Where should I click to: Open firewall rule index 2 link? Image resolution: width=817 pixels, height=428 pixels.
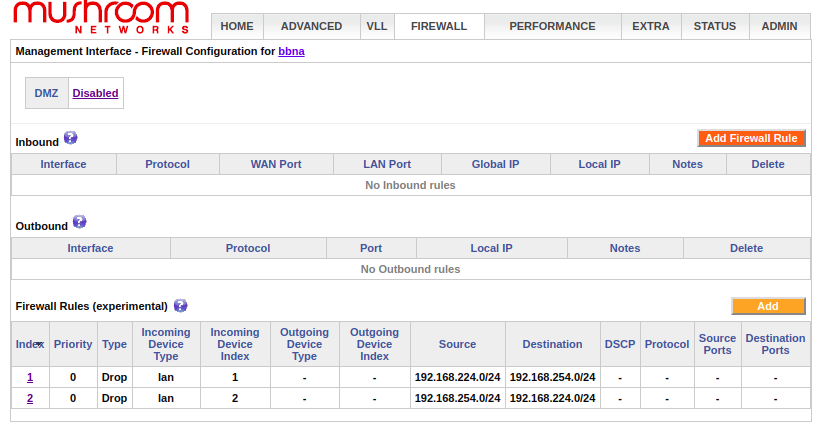tap(30, 398)
